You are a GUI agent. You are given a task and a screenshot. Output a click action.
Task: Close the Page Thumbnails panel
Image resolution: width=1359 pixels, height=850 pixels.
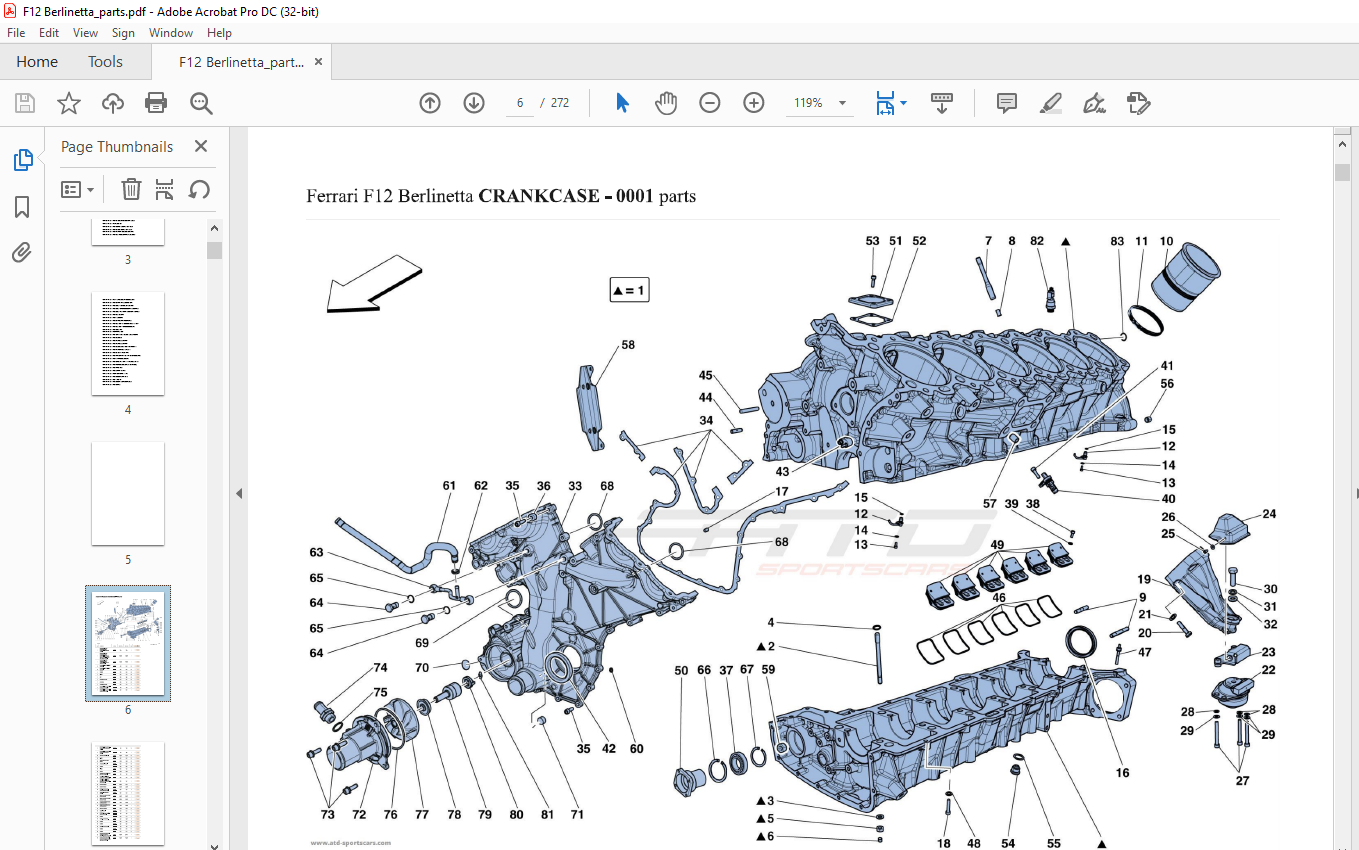[201, 146]
